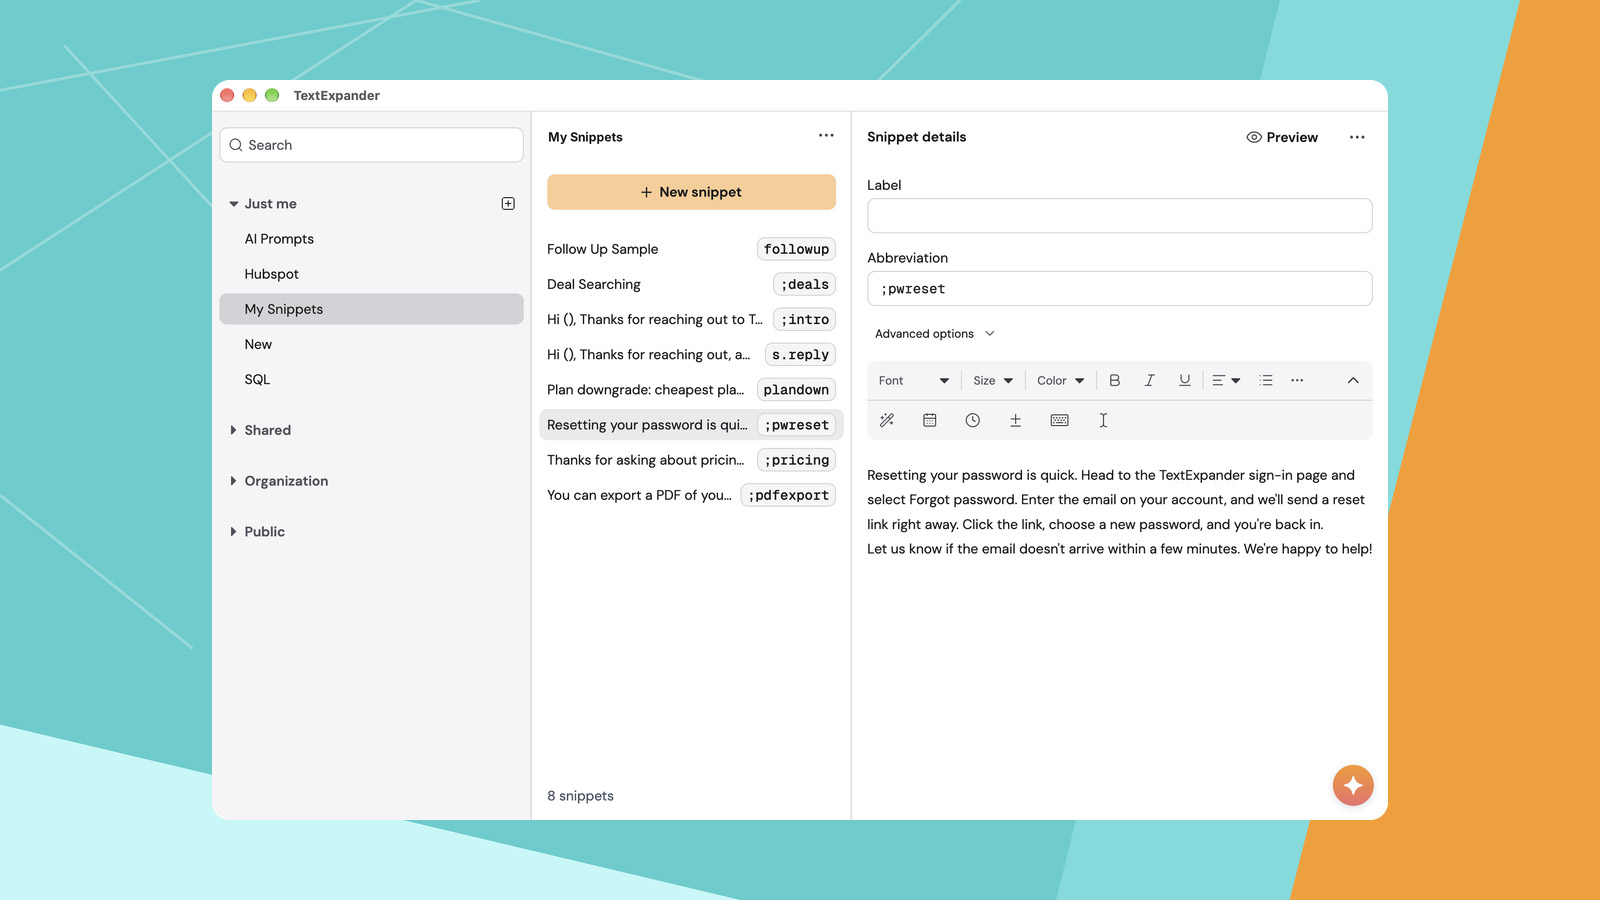Open the Size dropdown
The image size is (1600, 900).
993,380
